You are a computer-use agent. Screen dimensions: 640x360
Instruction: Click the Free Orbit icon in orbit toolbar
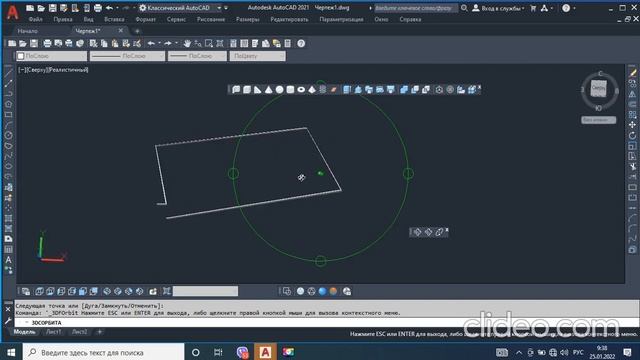click(x=428, y=232)
